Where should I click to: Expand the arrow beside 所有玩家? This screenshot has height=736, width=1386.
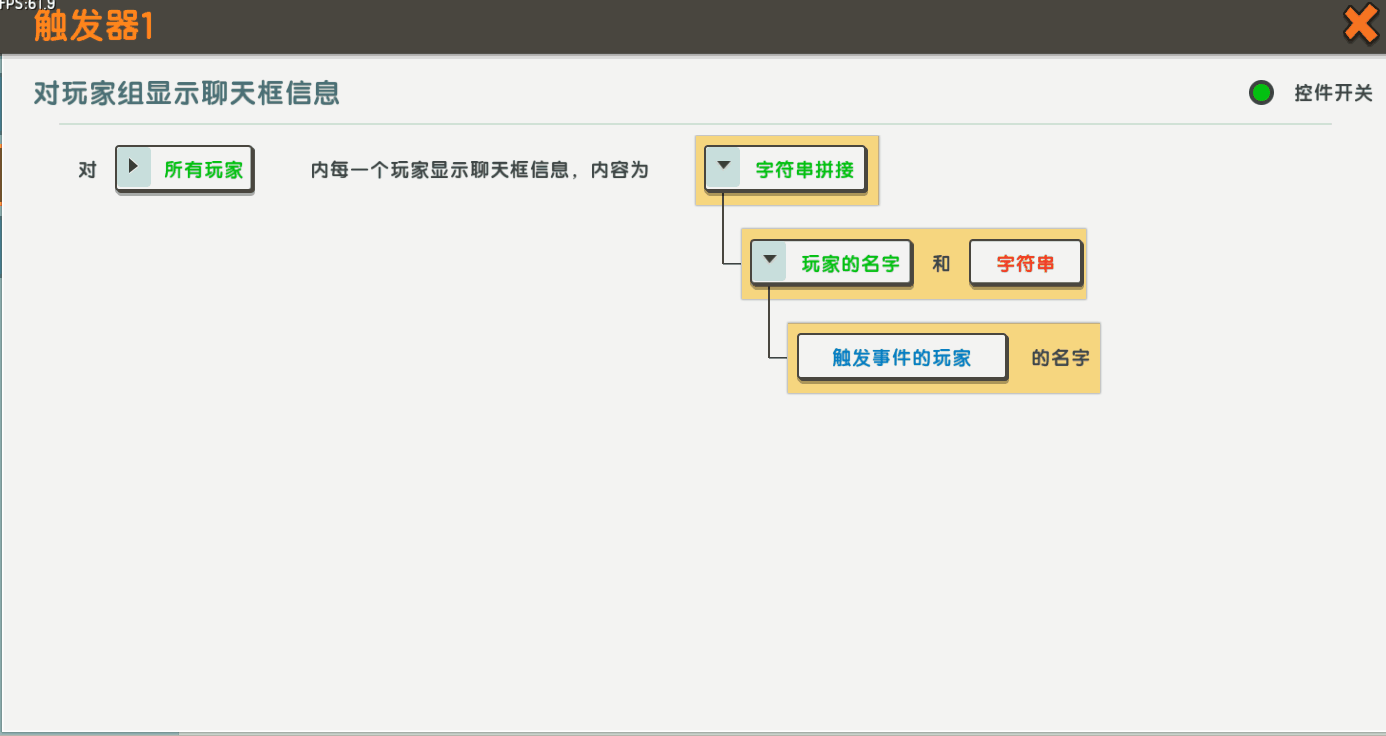pos(133,168)
